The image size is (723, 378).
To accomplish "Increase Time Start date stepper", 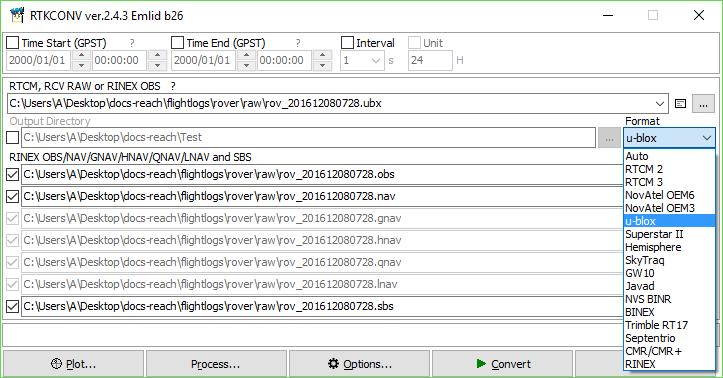I will (81, 56).
